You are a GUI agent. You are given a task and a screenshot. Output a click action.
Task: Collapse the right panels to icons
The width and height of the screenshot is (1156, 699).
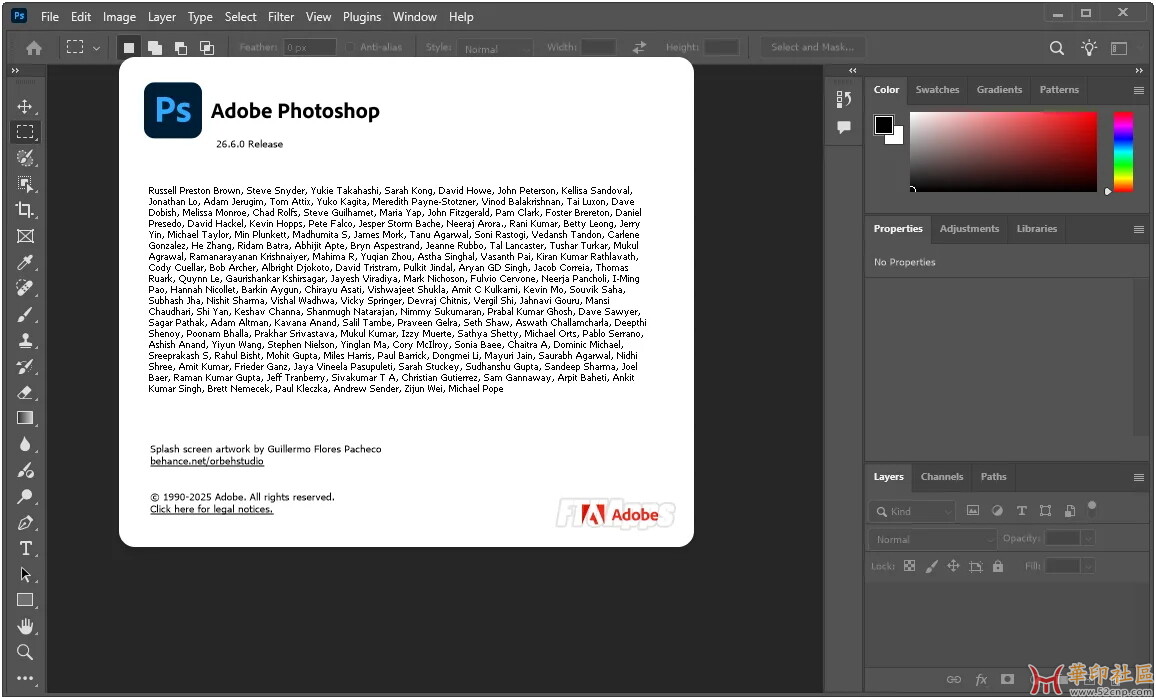[x=1139, y=70]
